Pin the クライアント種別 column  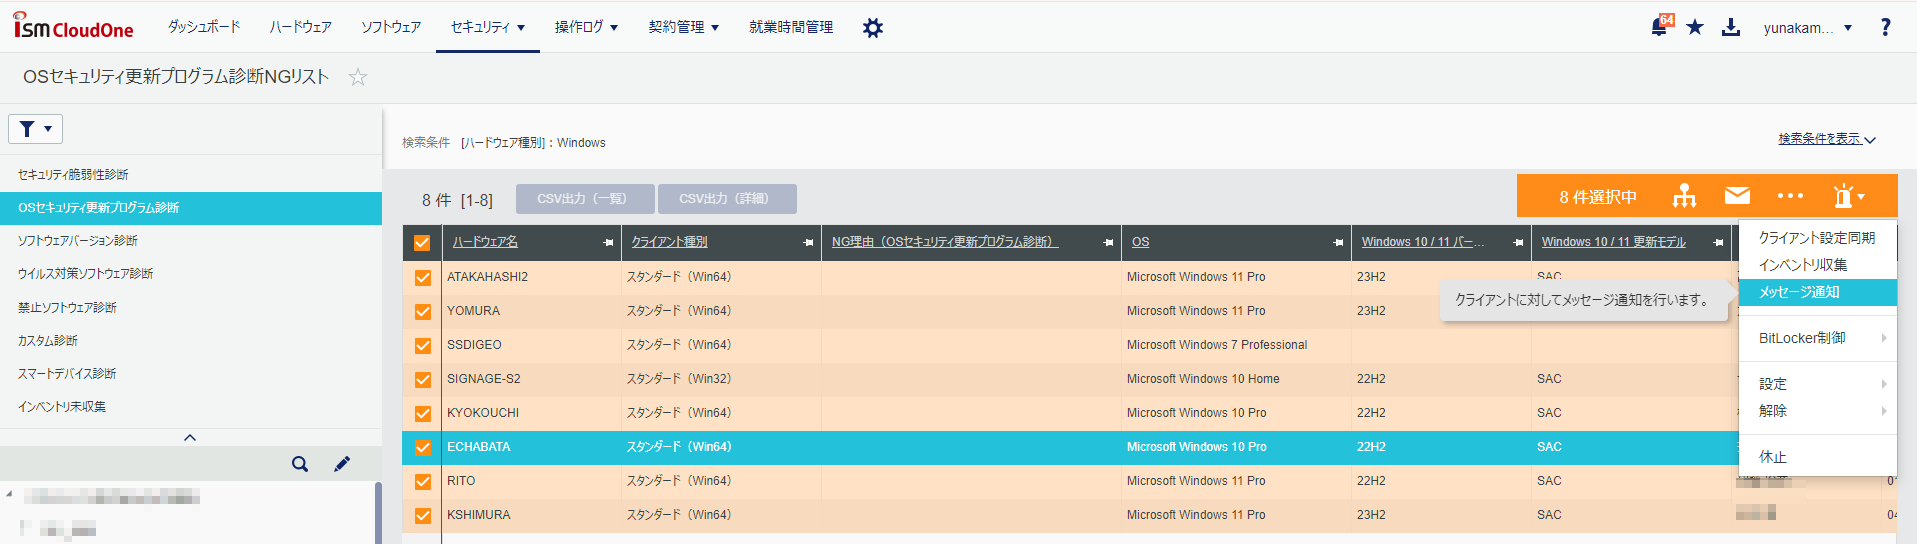point(808,243)
